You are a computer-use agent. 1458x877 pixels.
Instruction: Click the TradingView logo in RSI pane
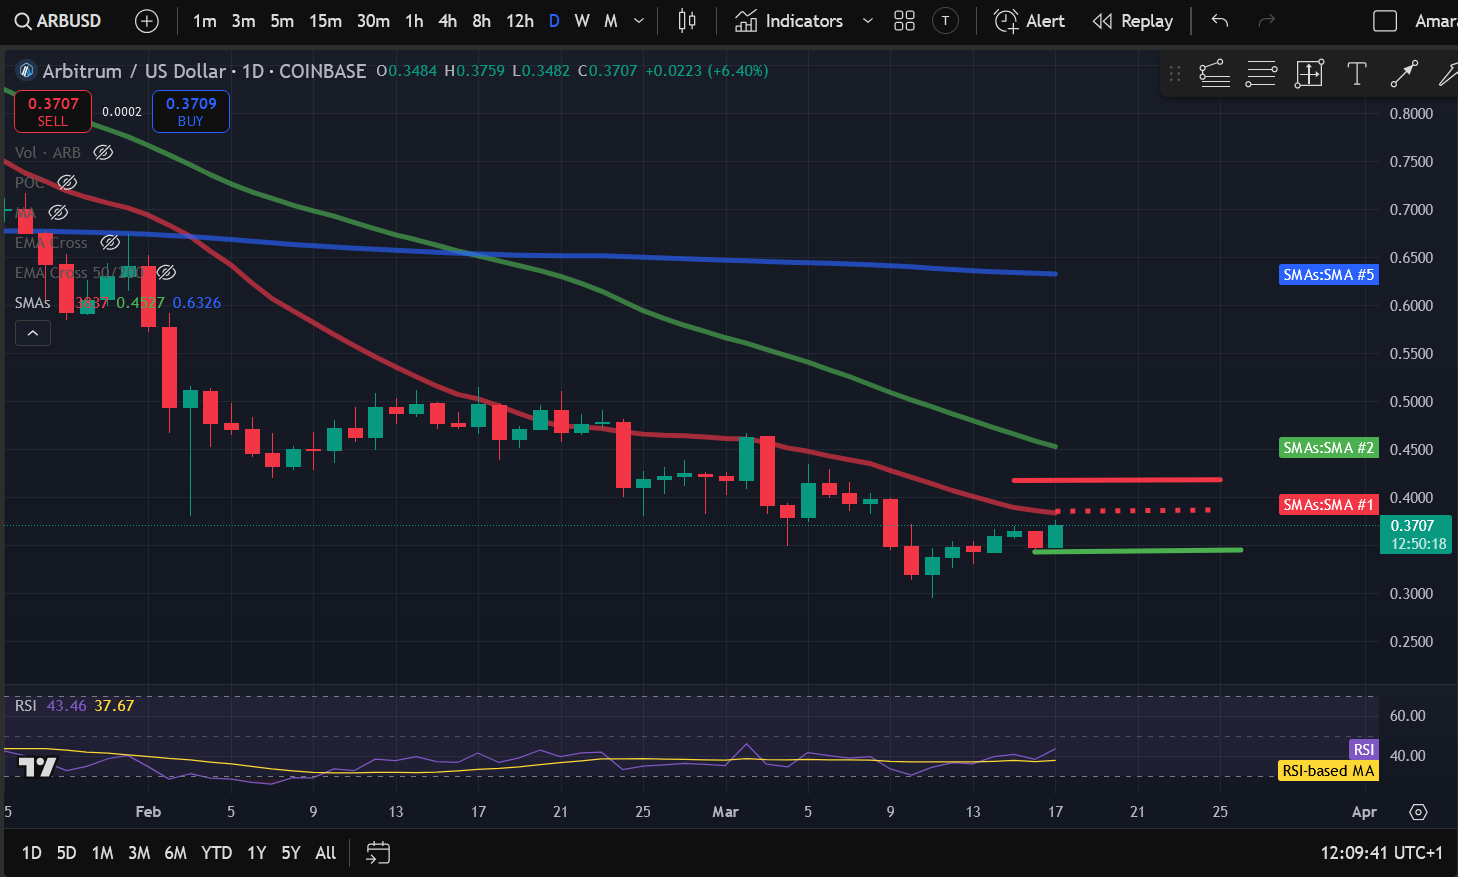tap(38, 767)
